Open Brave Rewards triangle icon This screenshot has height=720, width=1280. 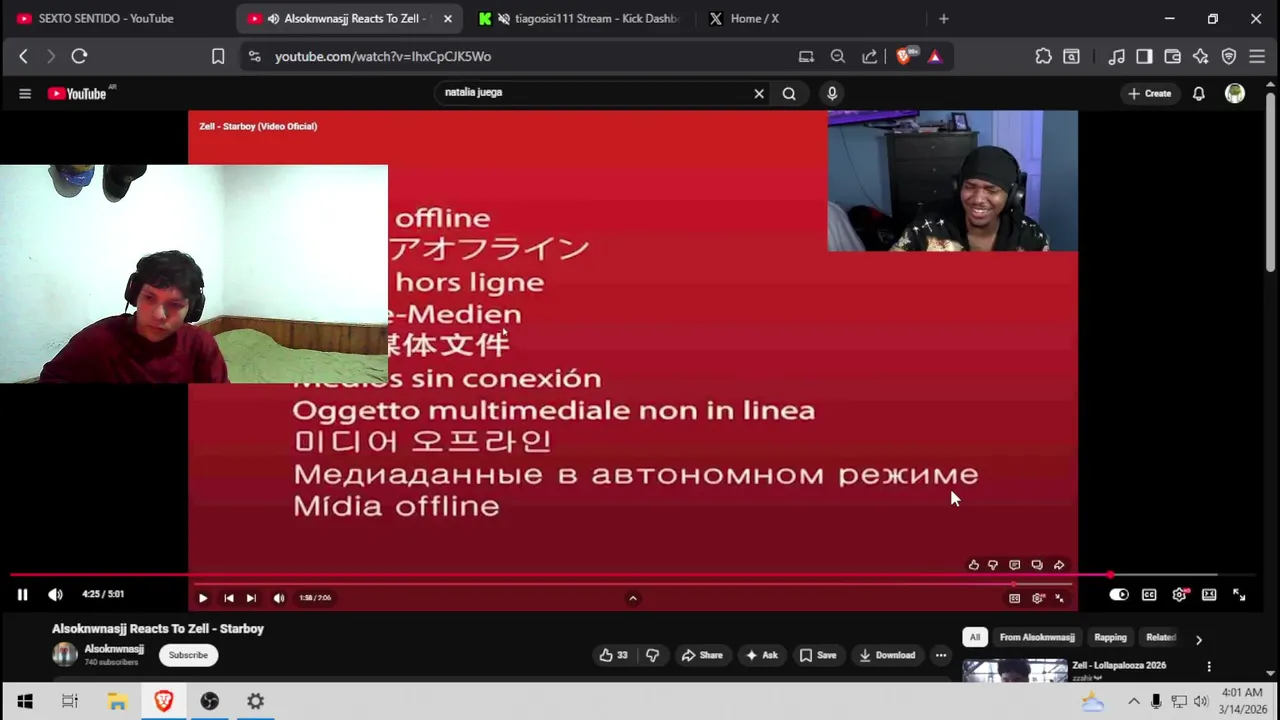coord(935,56)
